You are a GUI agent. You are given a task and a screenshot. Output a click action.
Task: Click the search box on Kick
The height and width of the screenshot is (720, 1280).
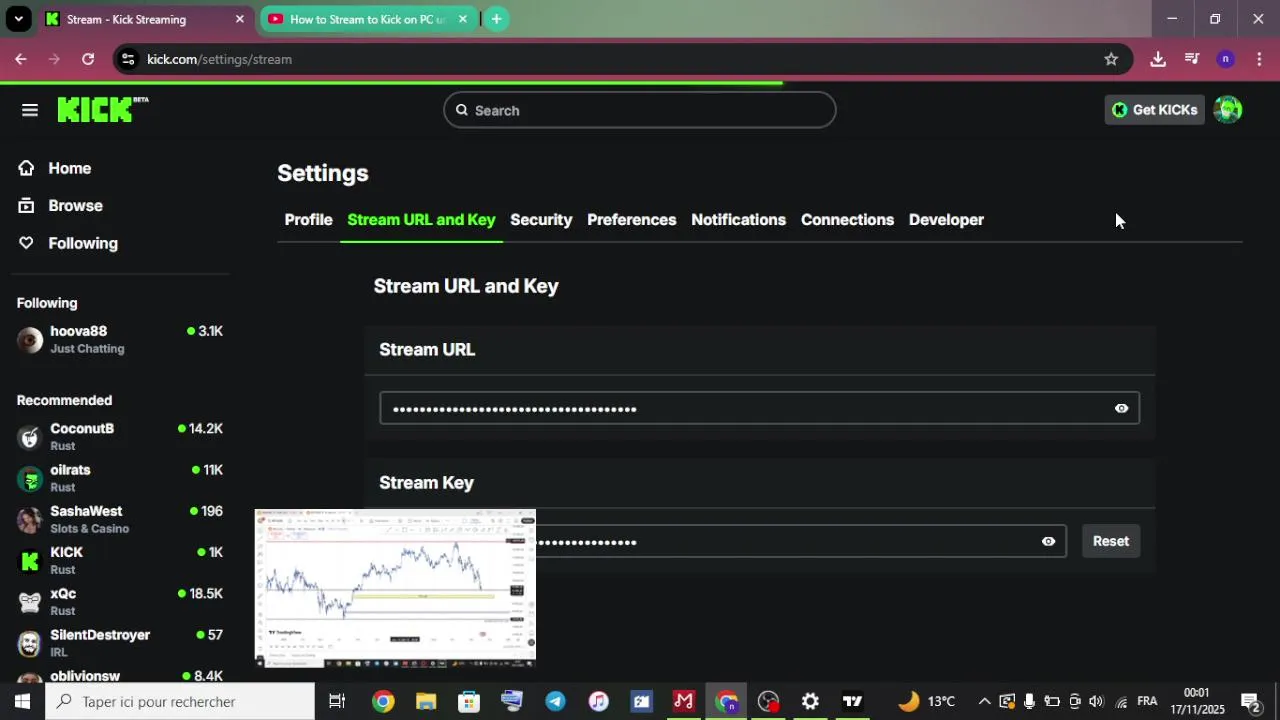coord(640,110)
